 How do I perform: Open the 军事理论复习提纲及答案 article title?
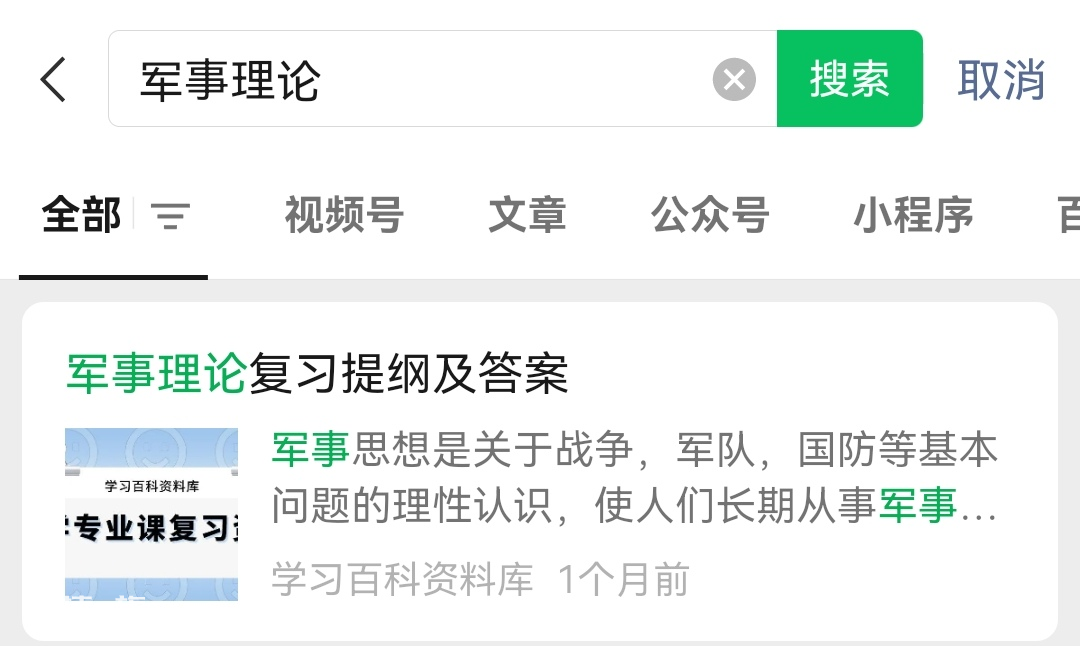click(x=318, y=374)
